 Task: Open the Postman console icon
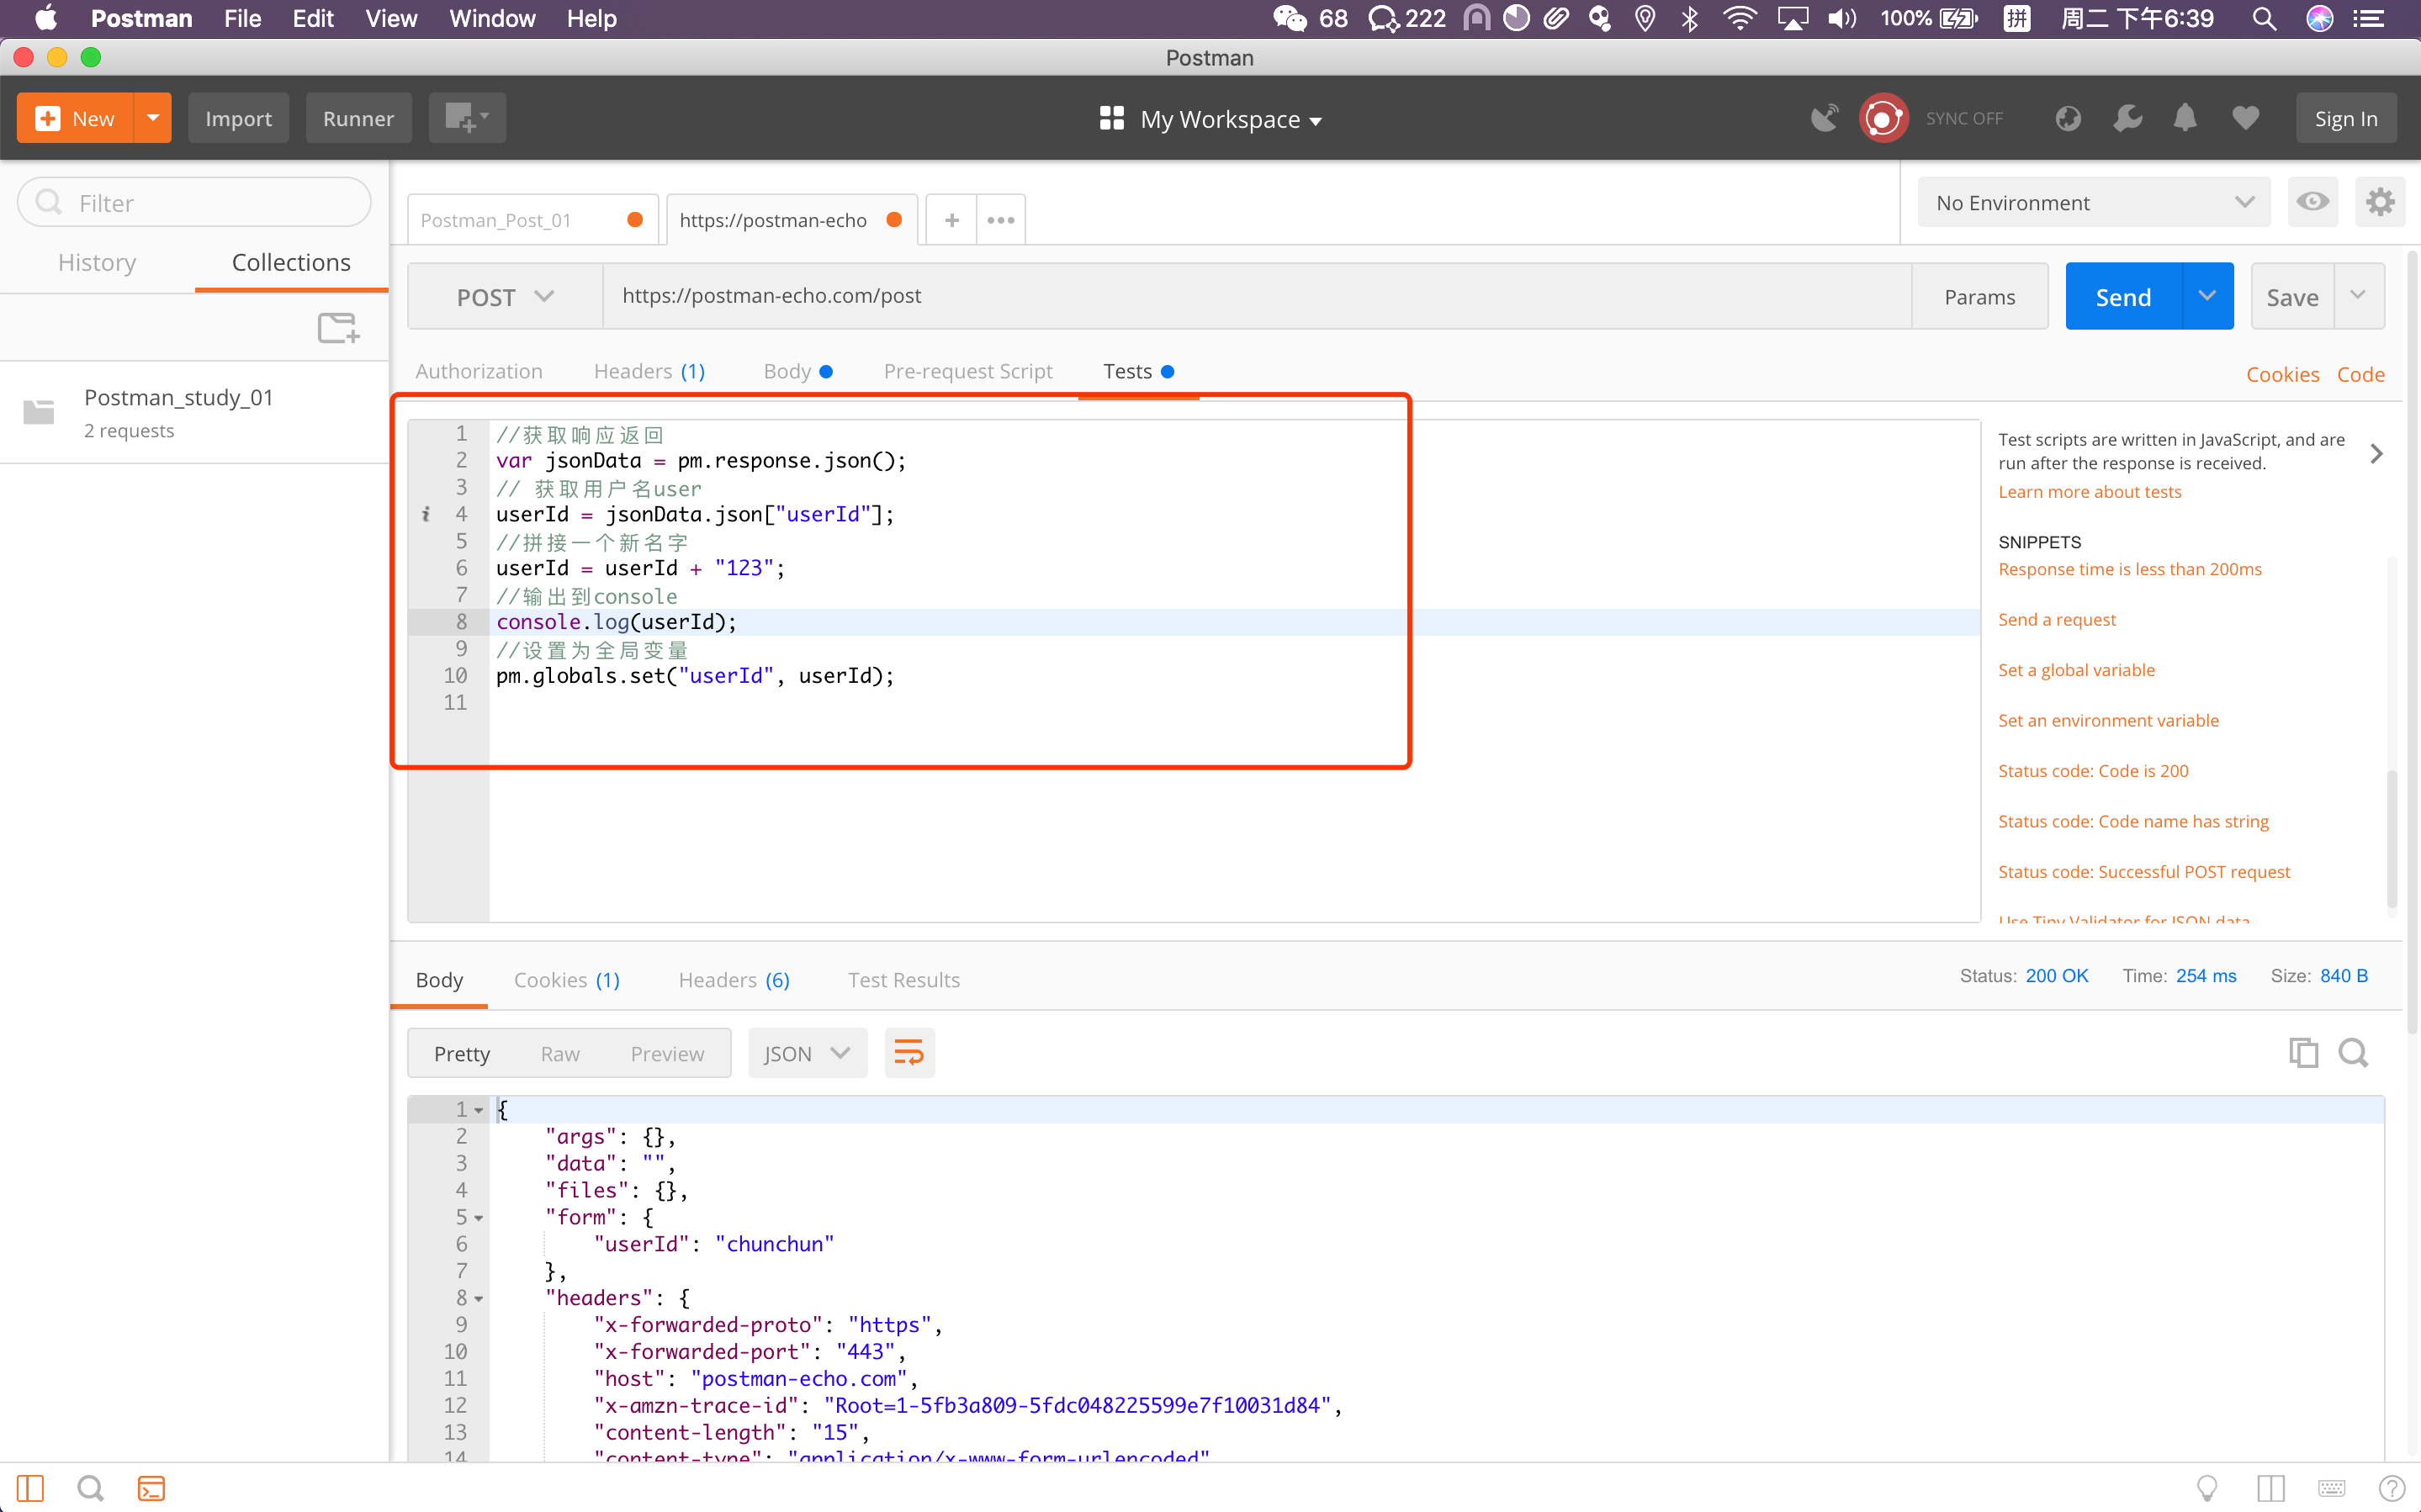click(151, 1488)
